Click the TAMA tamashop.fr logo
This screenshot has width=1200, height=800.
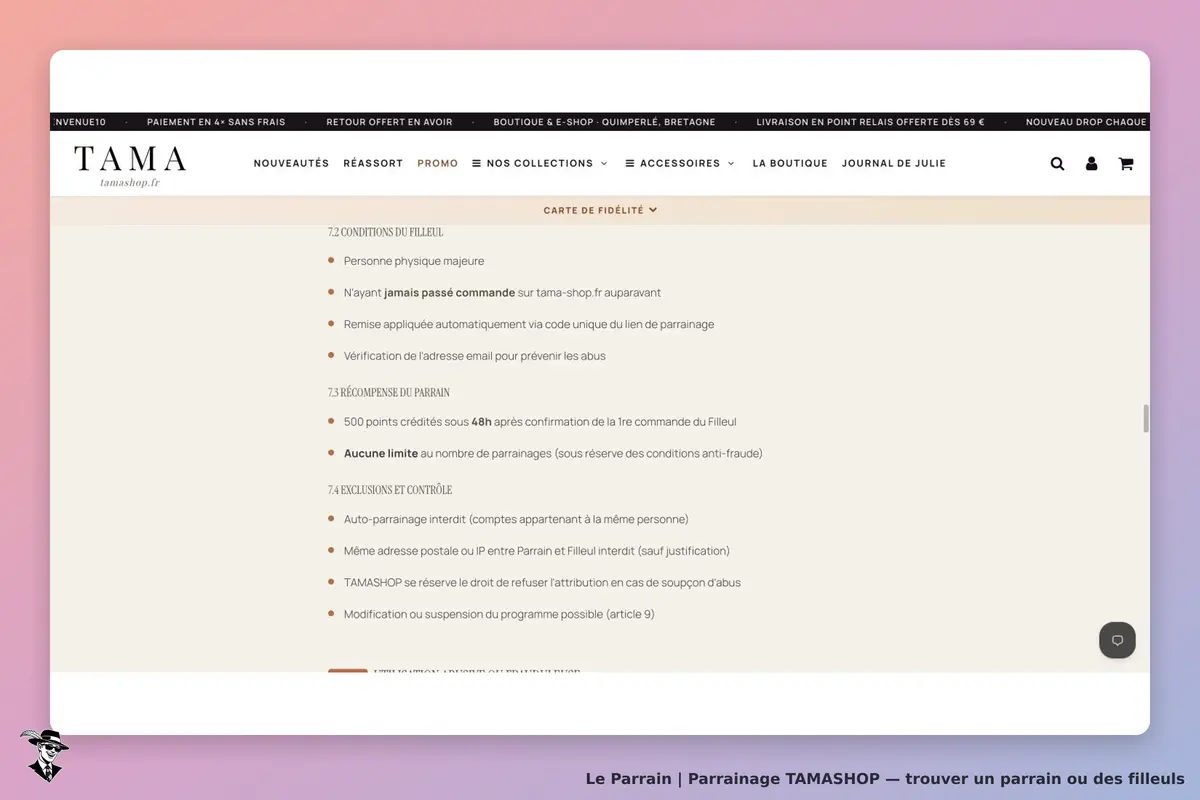pos(130,166)
